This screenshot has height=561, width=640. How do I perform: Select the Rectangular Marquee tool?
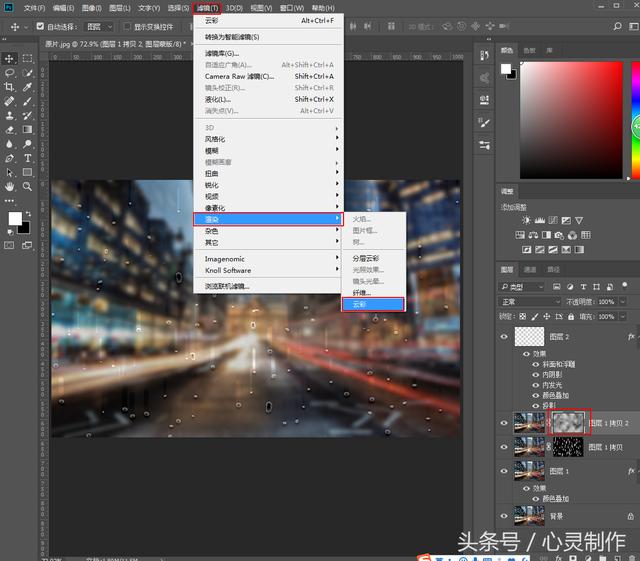coord(27,59)
